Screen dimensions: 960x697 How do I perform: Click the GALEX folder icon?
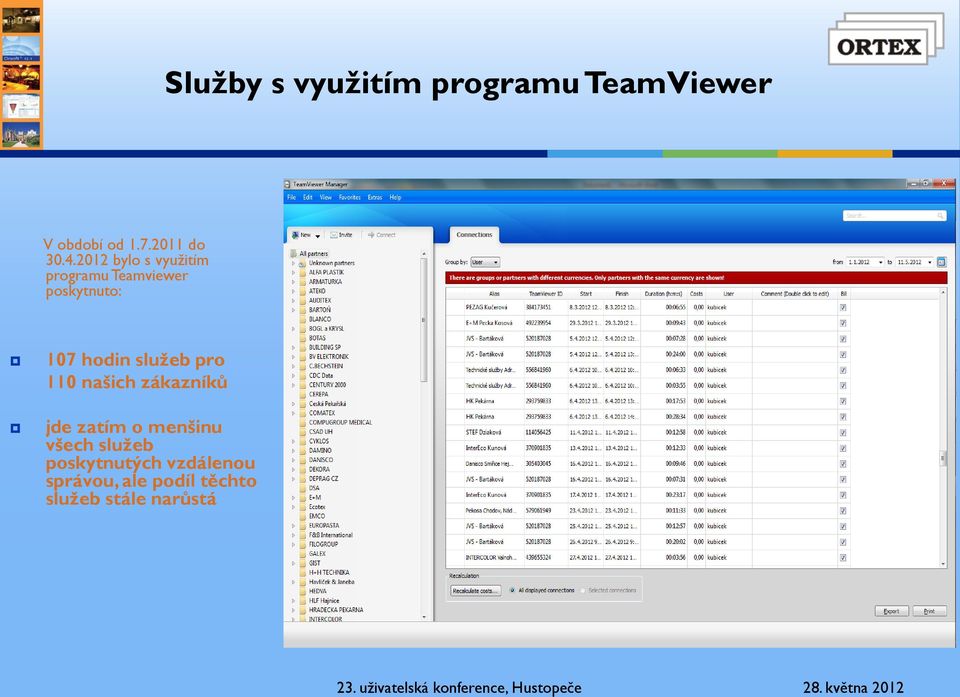click(302, 554)
